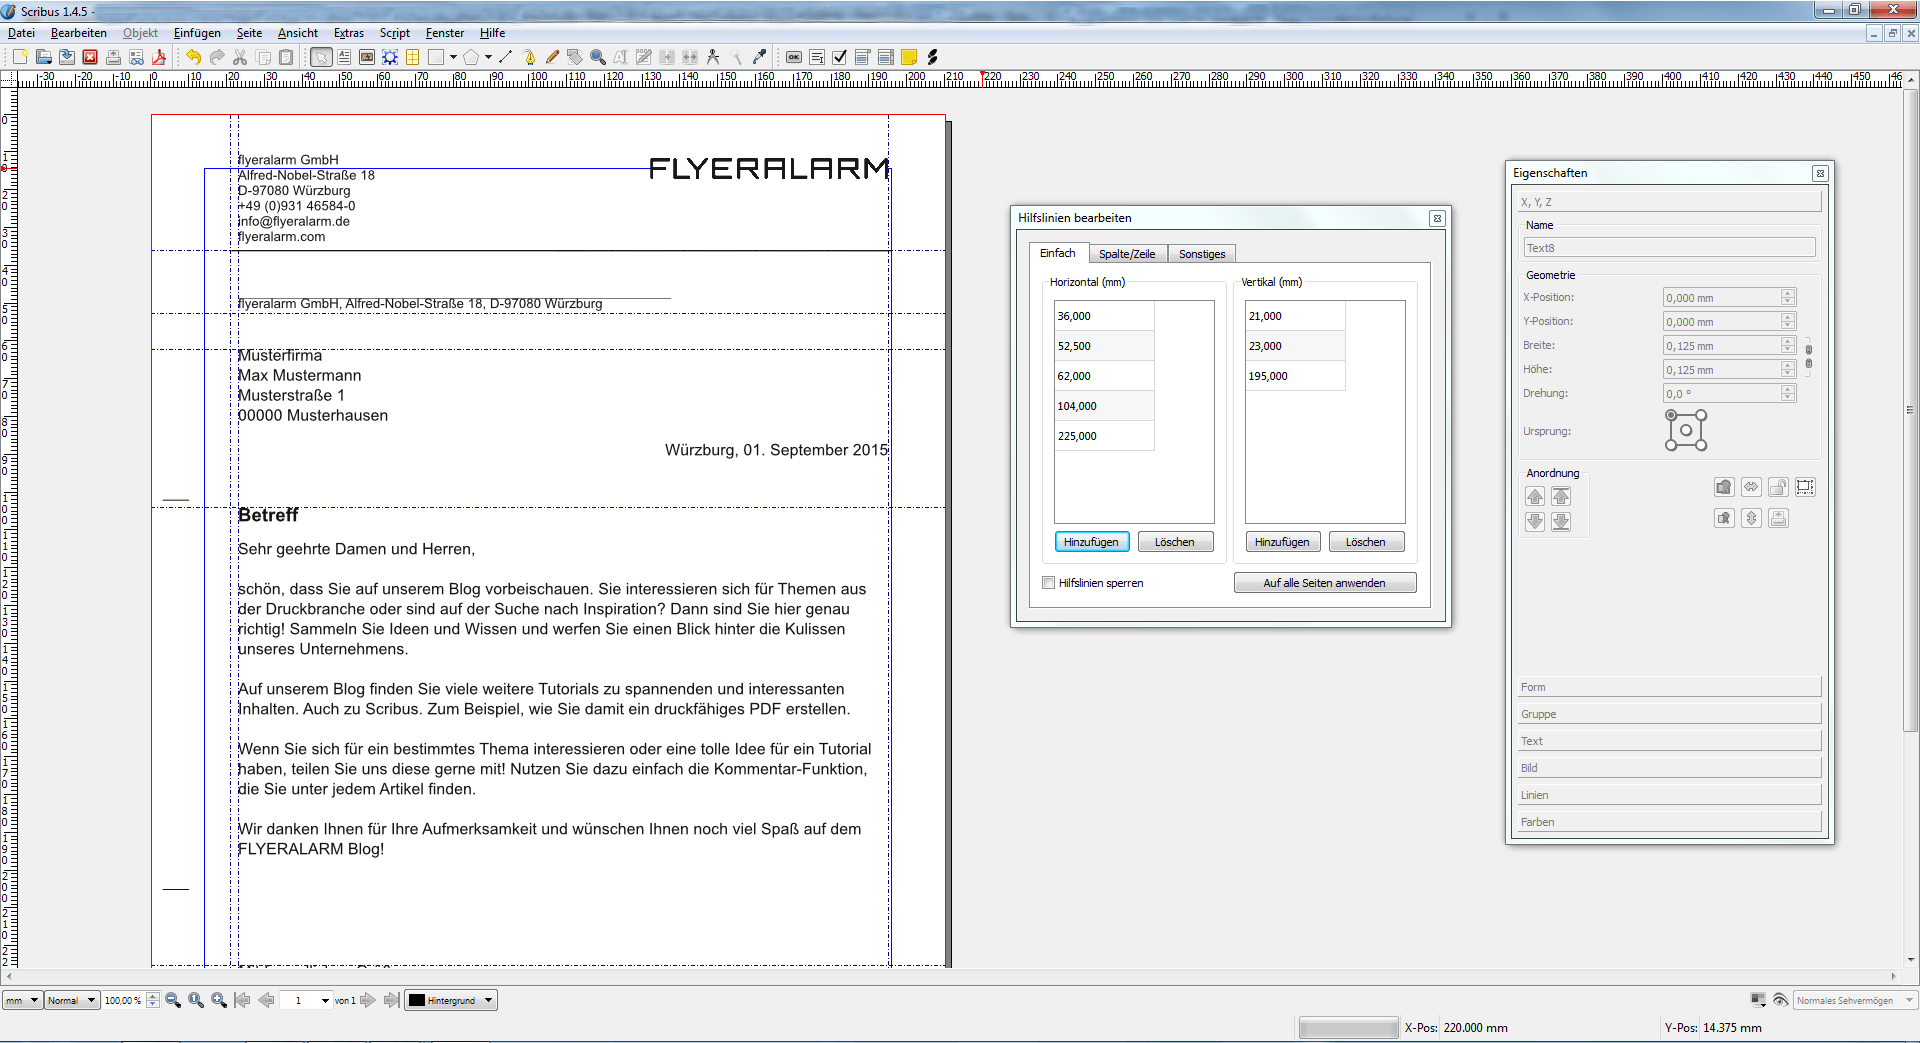Export the document as PDF
Viewport: 1920px width, 1043px height.
pyautogui.click(x=159, y=57)
